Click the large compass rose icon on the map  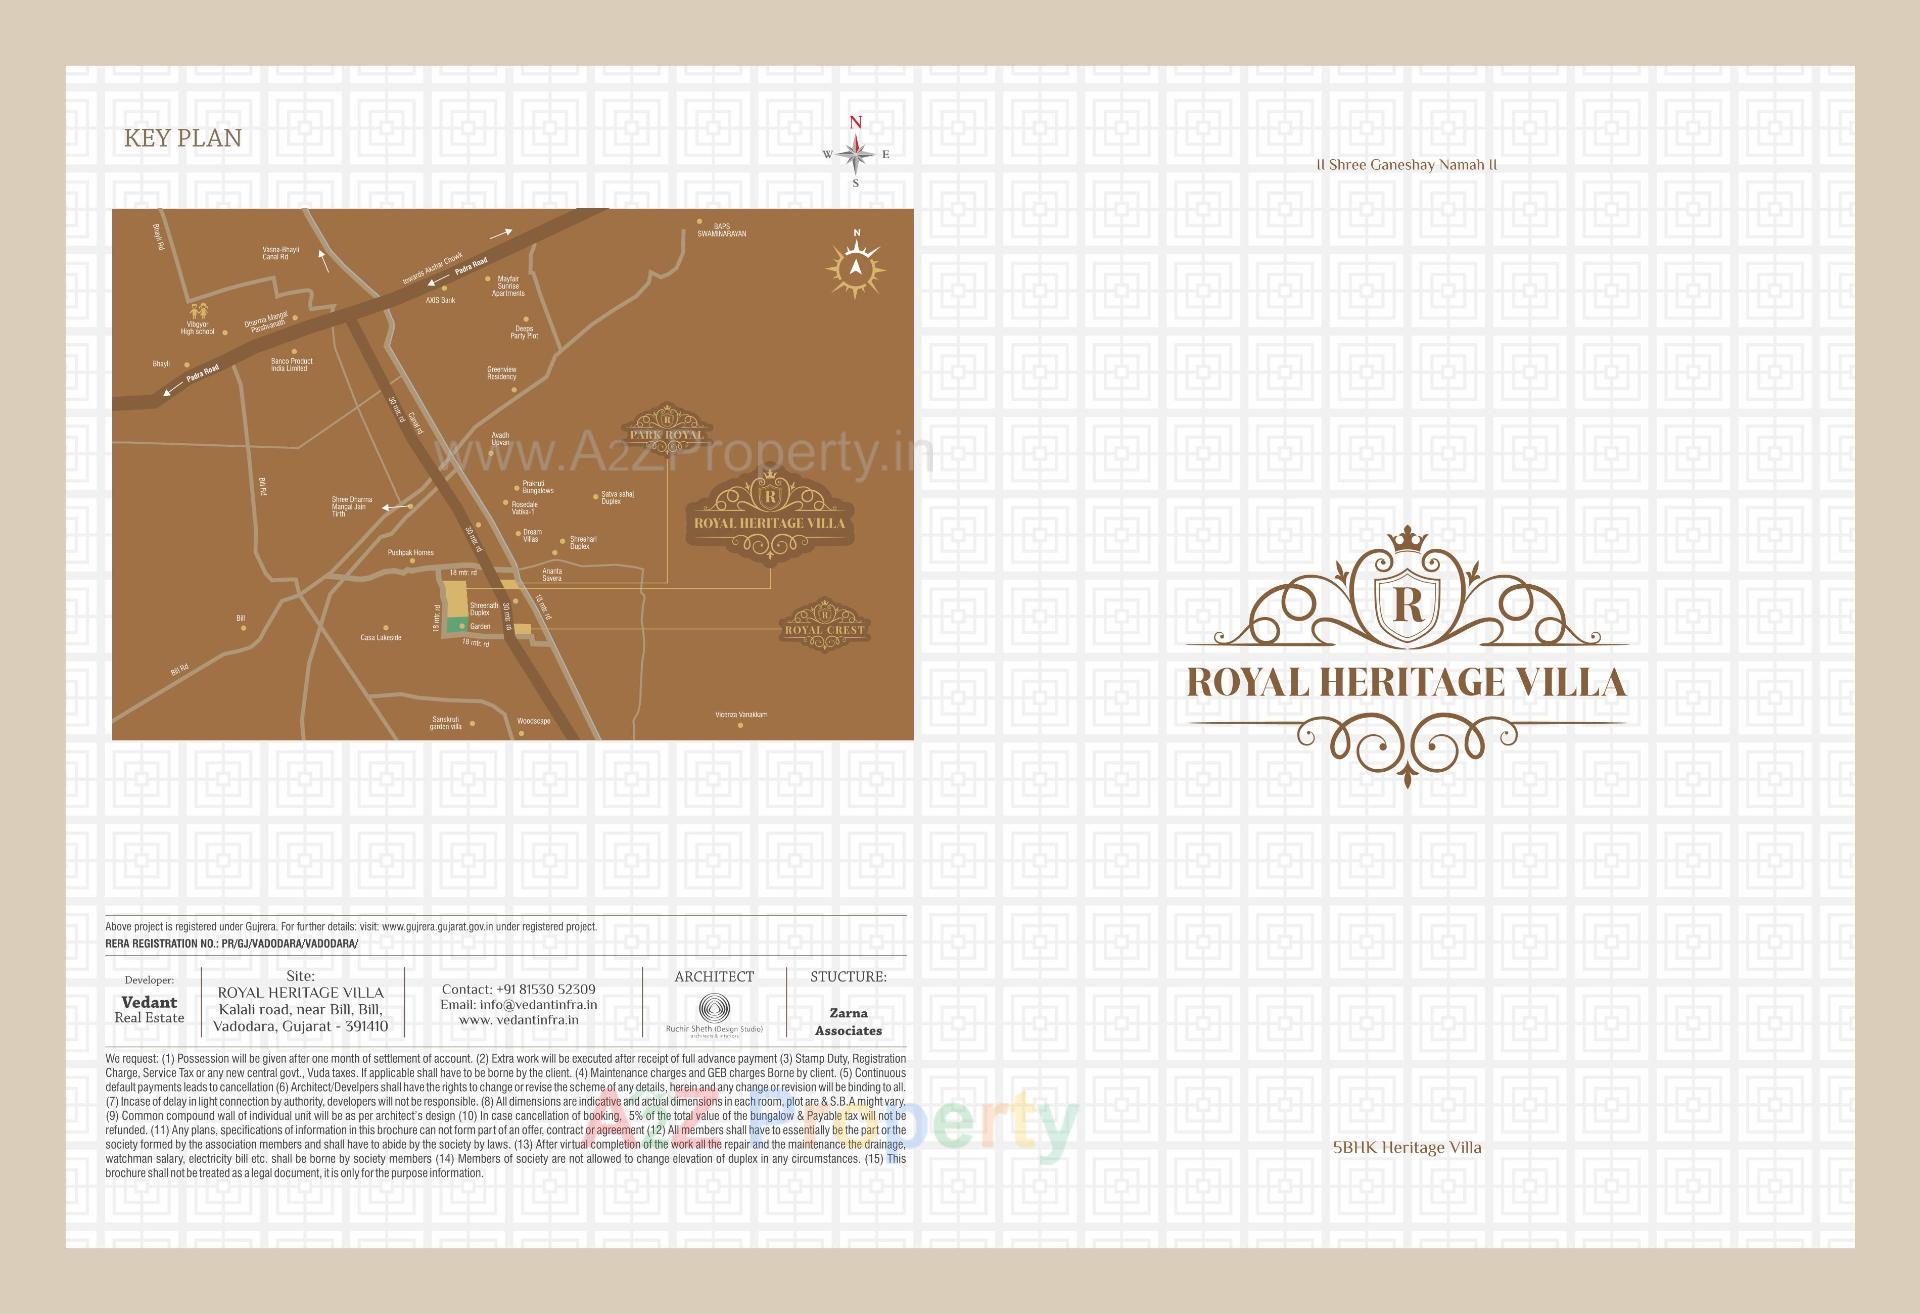click(x=855, y=268)
